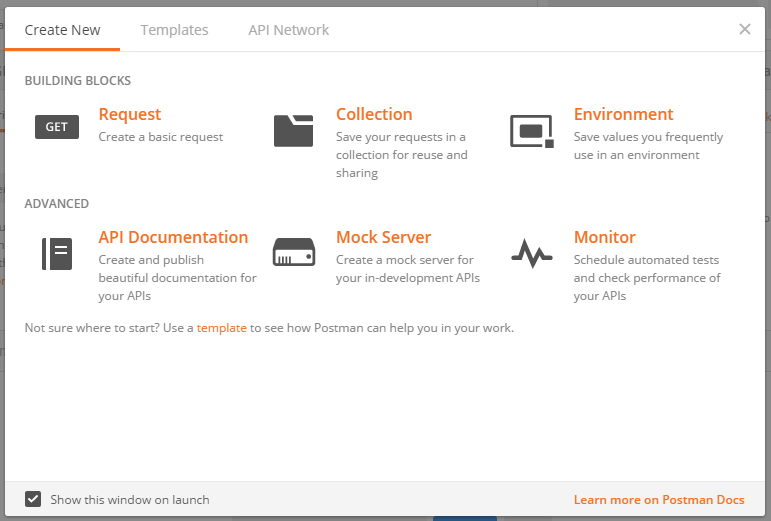Select the Create New tab
771x521 pixels.
pos(62,30)
